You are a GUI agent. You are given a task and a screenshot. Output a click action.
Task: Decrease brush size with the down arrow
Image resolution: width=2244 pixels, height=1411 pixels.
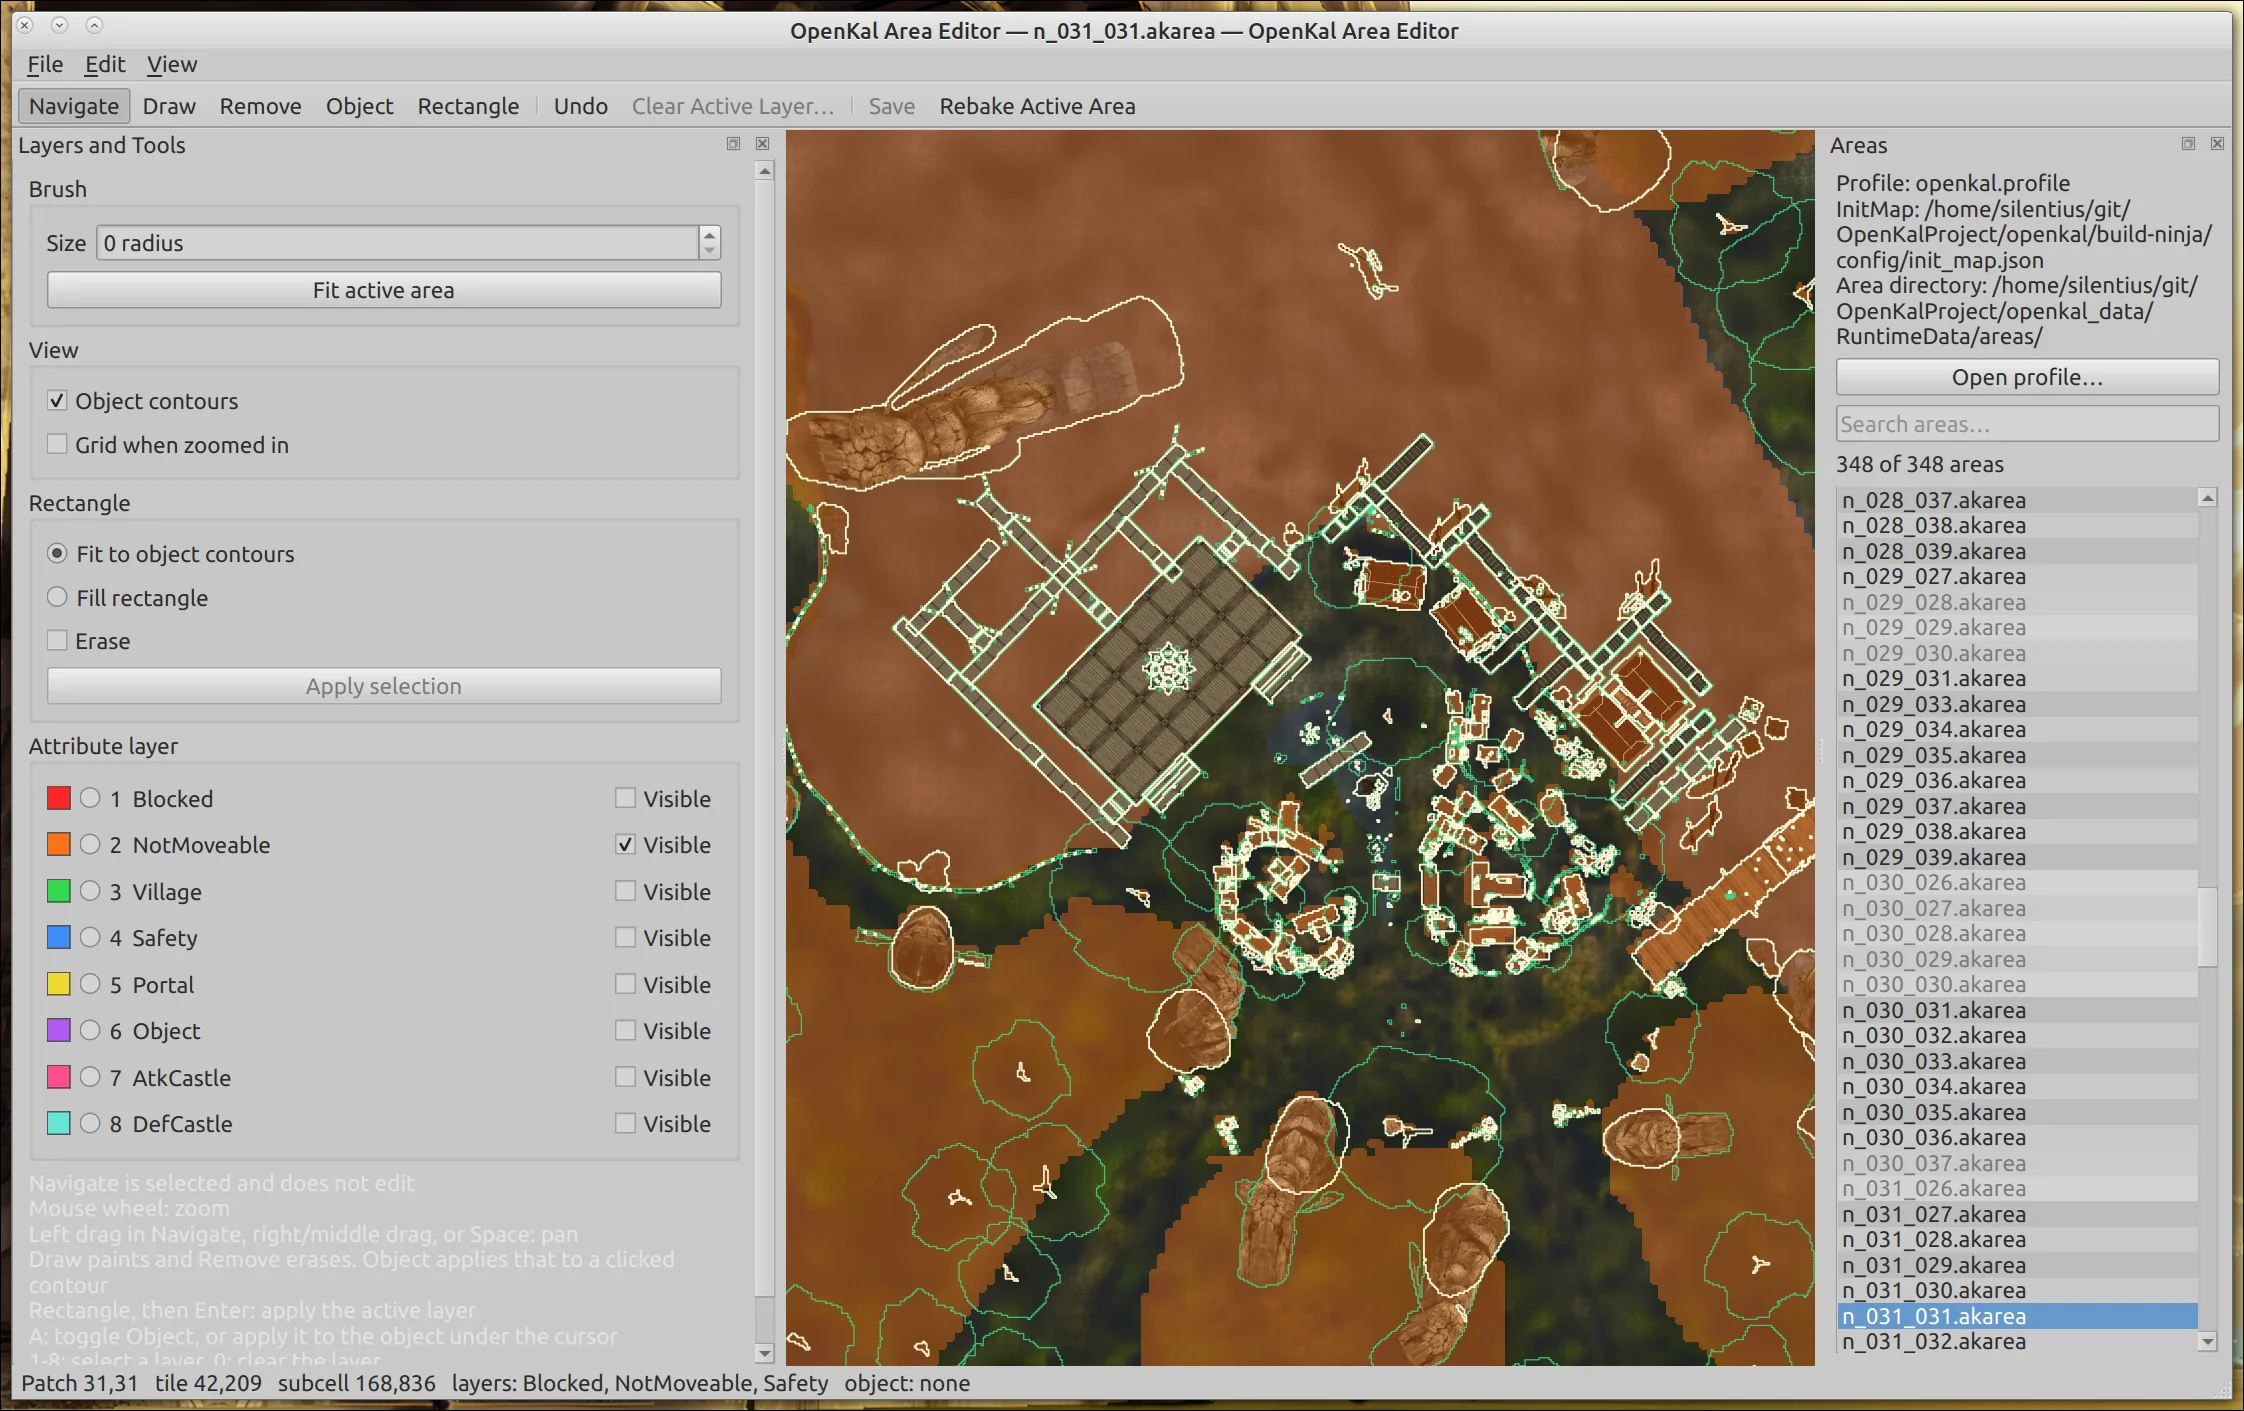pos(709,251)
